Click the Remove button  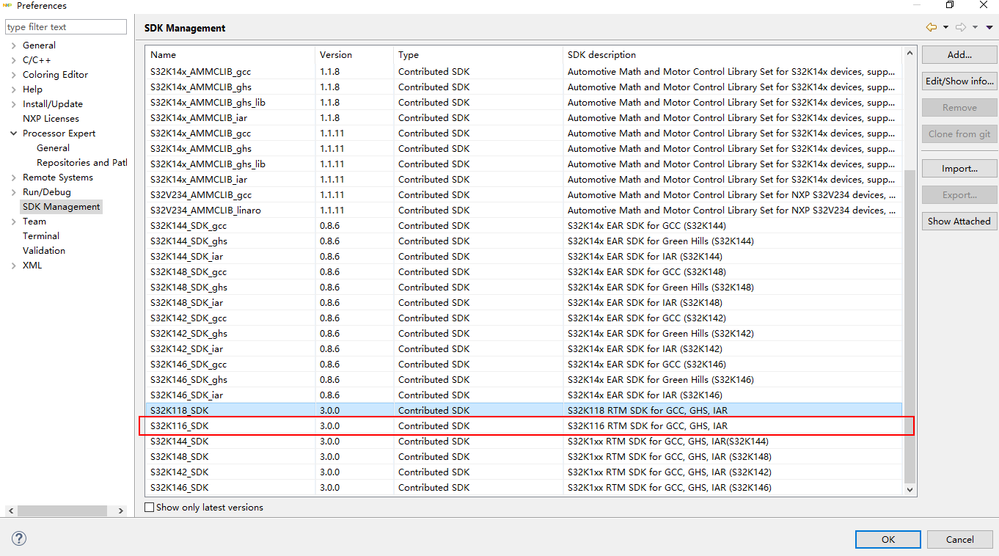[959, 108]
